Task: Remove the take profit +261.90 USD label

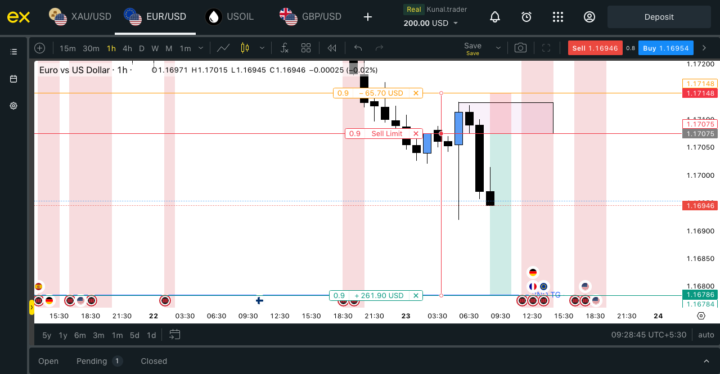Action: [416, 295]
